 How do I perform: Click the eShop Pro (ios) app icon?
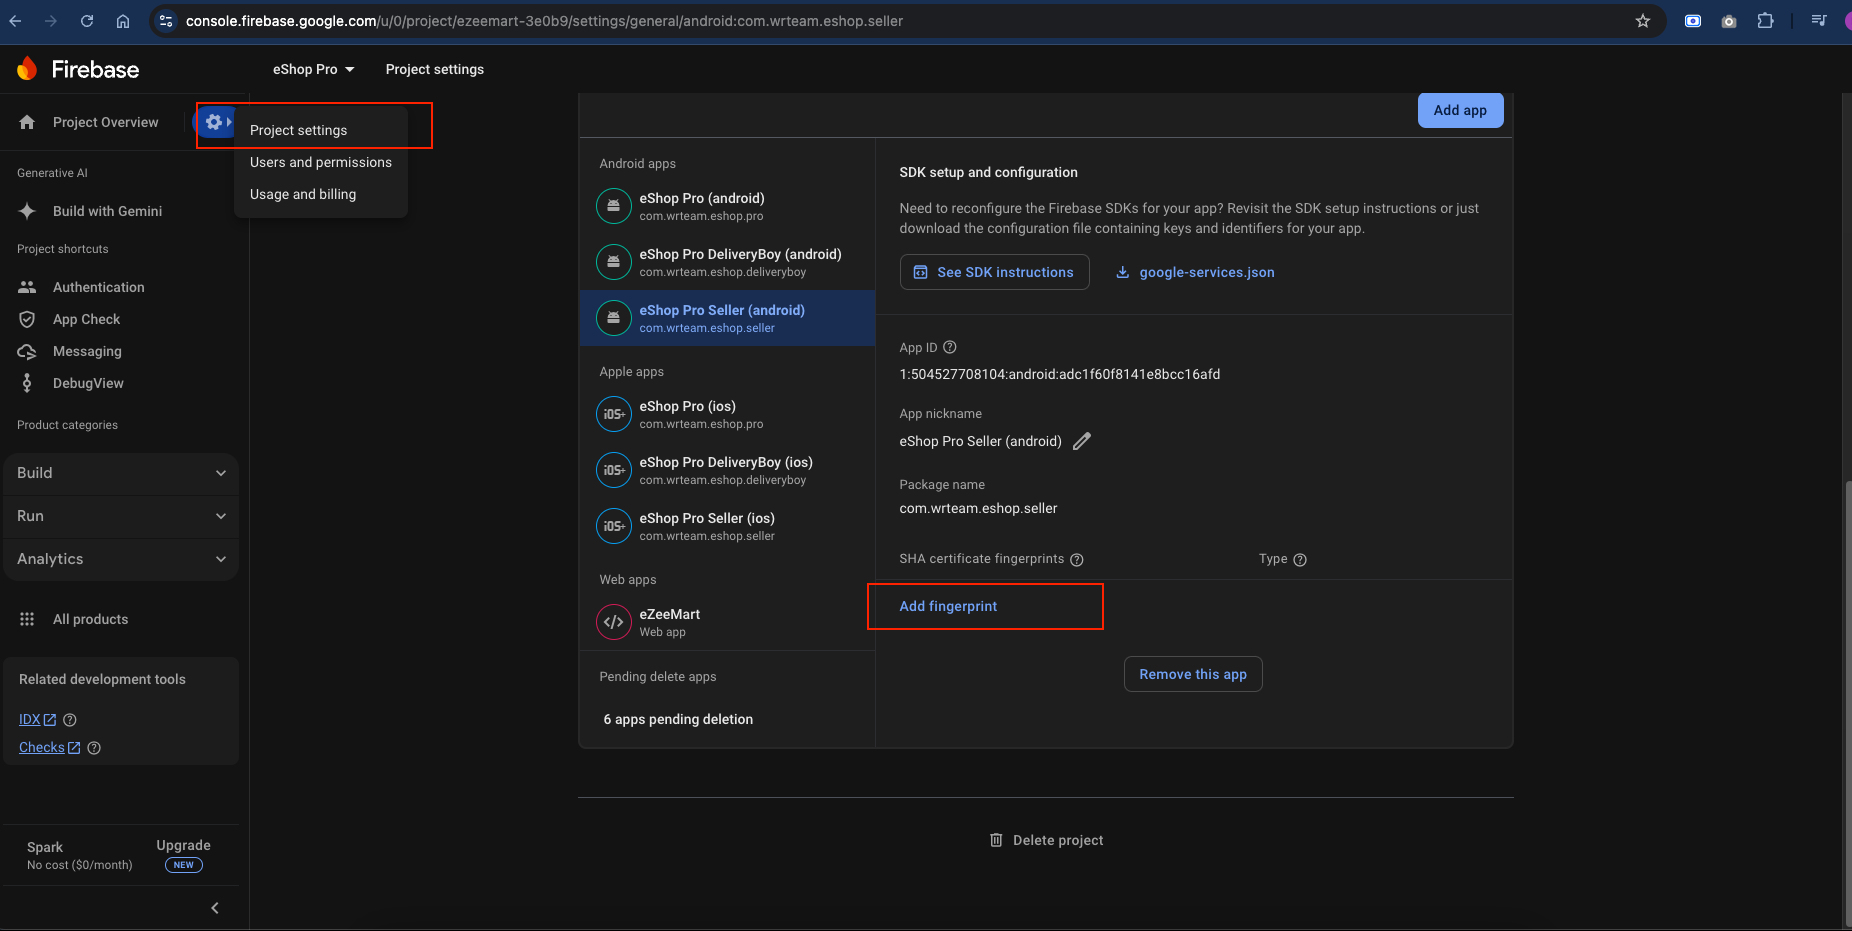tap(614, 414)
